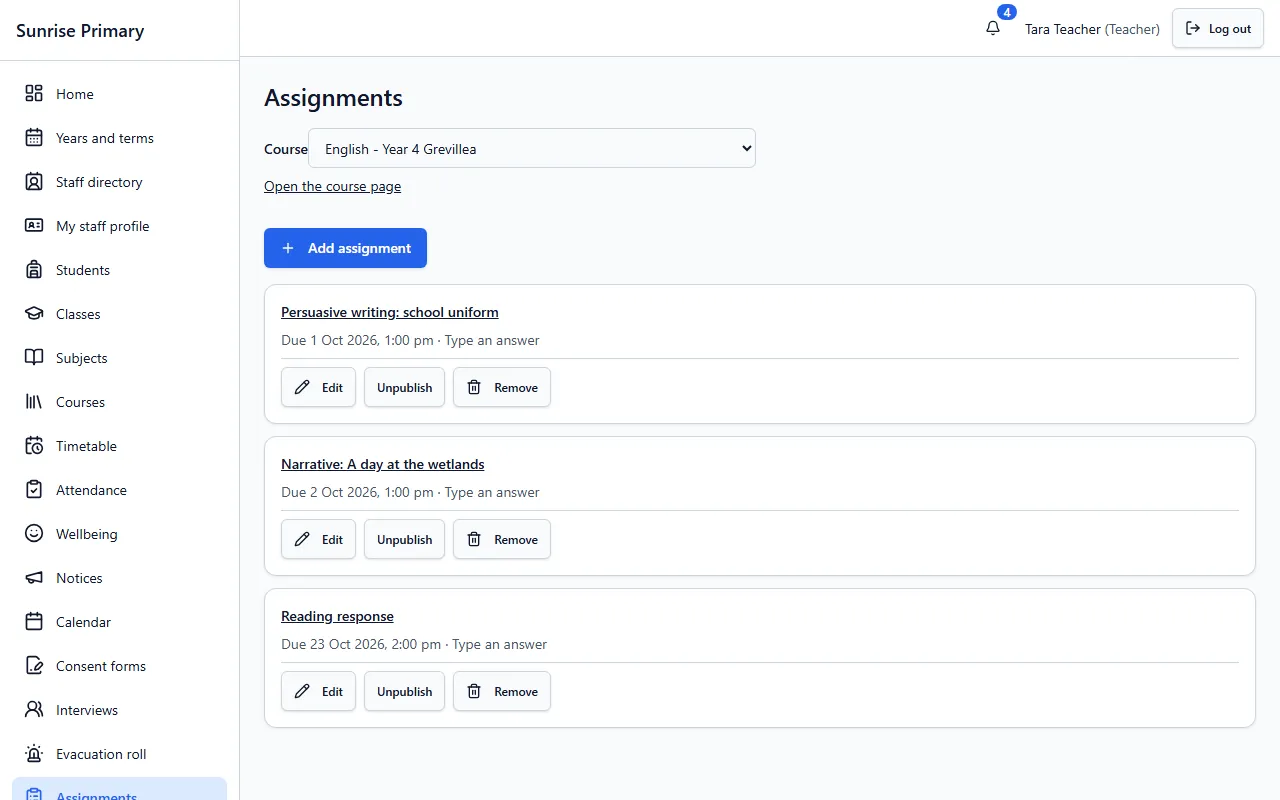Click the Home dashboard icon in sidebar
The width and height of the screenshot is (1280, 800).
pos(34,94)
